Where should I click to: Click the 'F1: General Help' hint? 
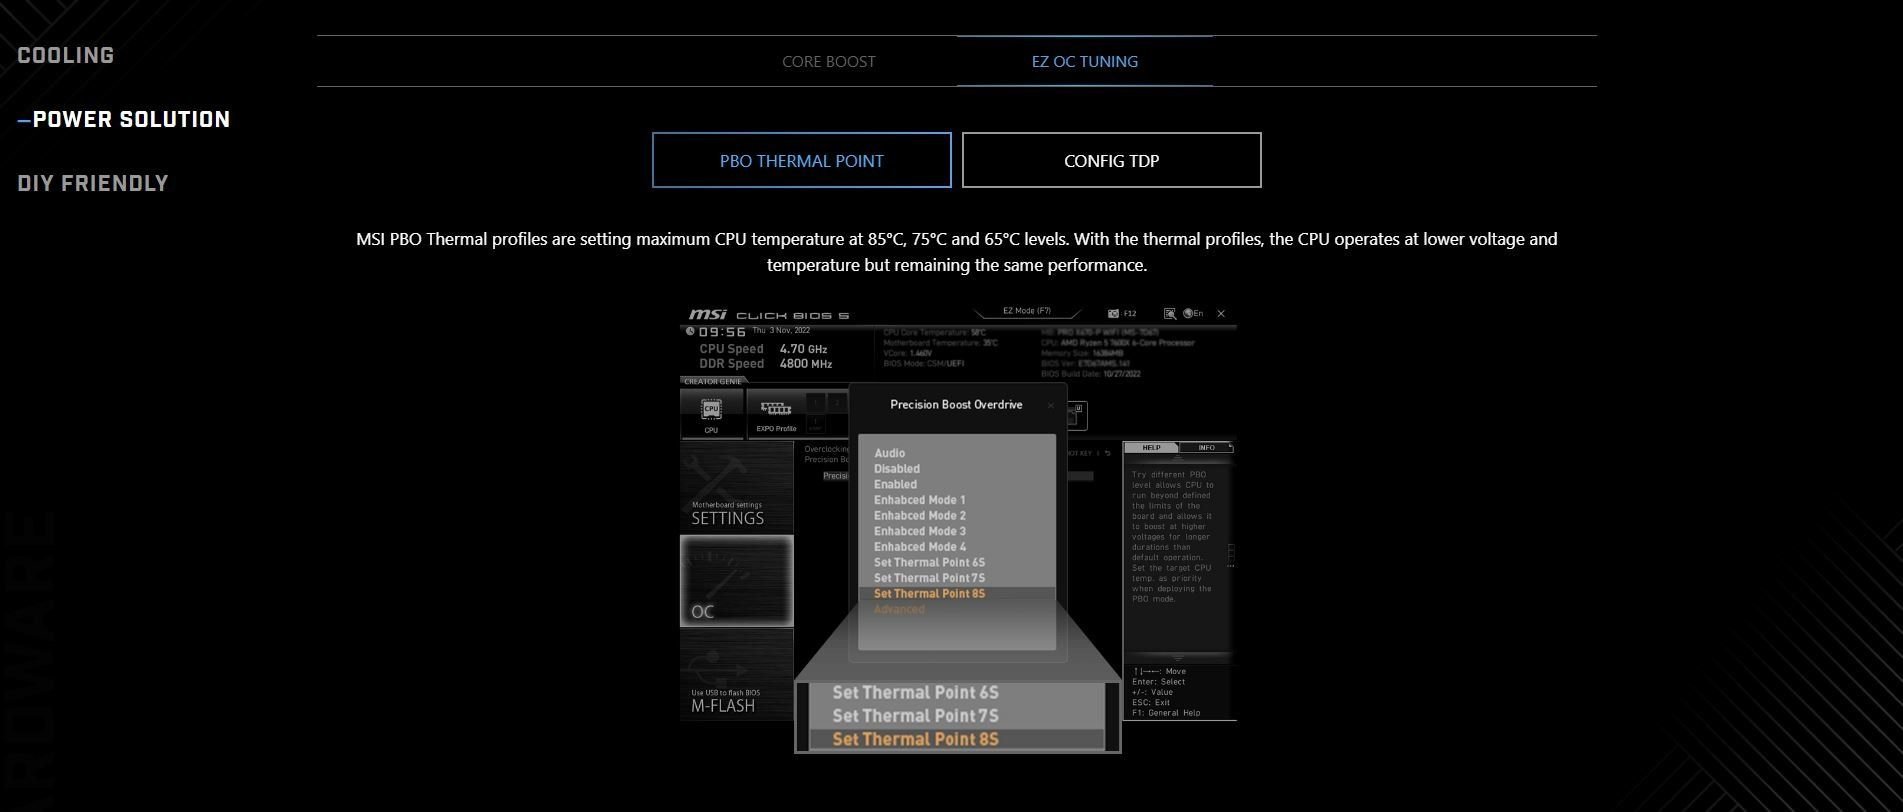coord(1165,713)
